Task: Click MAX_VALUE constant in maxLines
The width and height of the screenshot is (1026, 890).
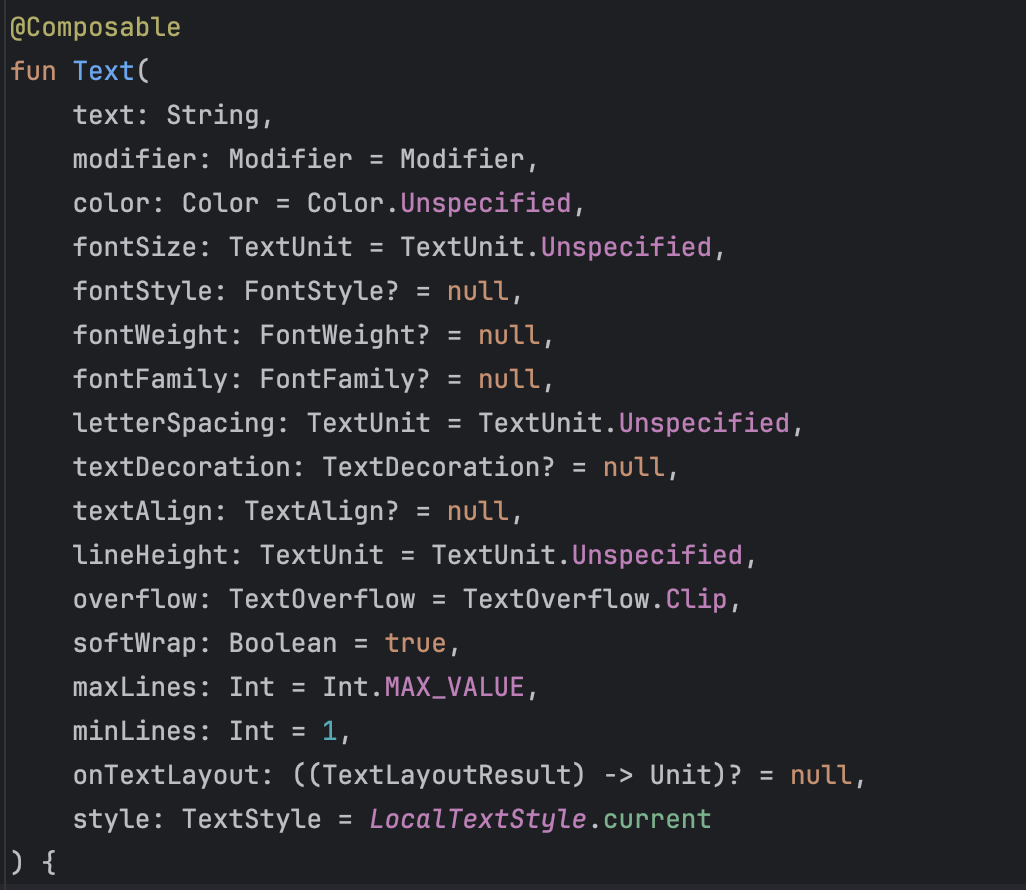Action: pyautogui.click(x=455, y=687)
